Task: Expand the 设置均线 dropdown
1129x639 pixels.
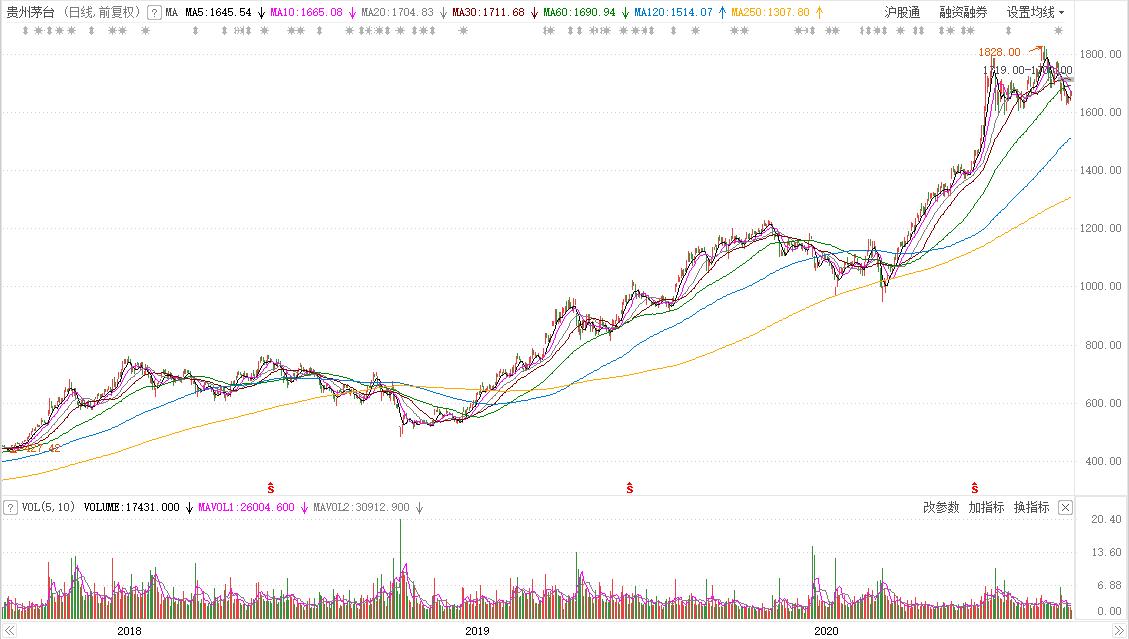Action: 1035,12
